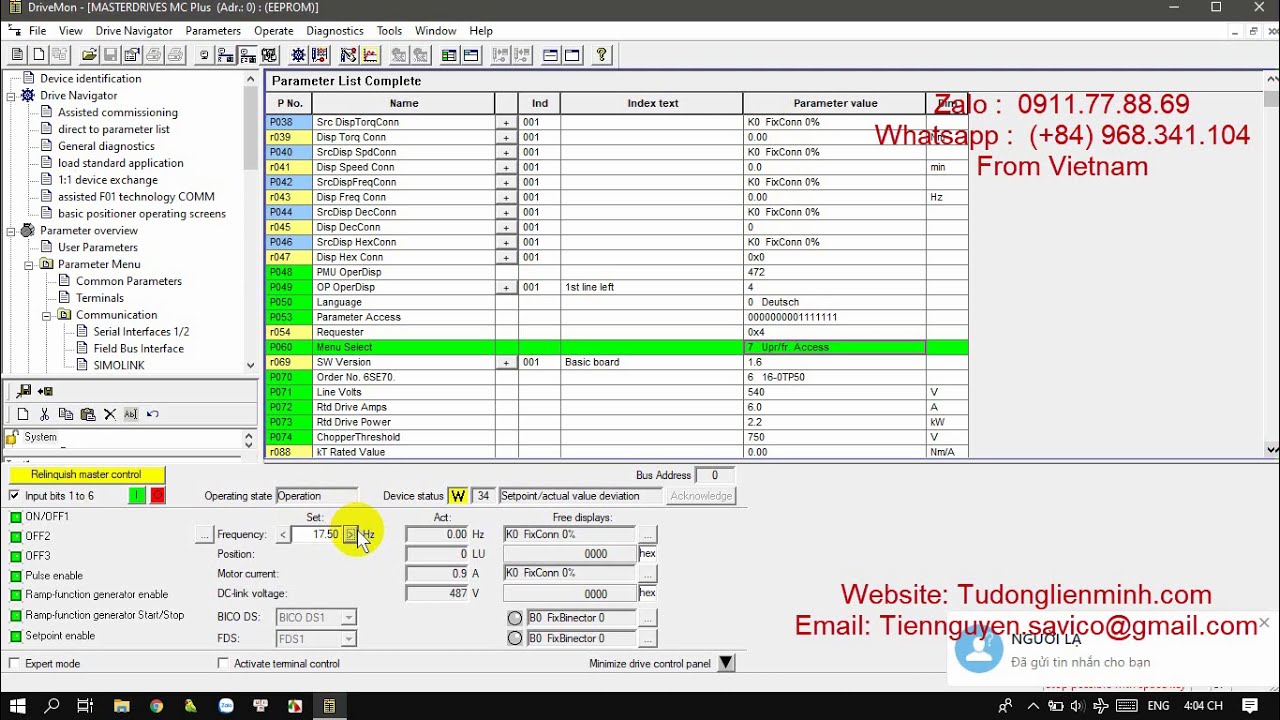Screen dimensions: 1280x720
Task: Toggle Ramp-function generator Start/Stop bit
Action: (15, 616)
